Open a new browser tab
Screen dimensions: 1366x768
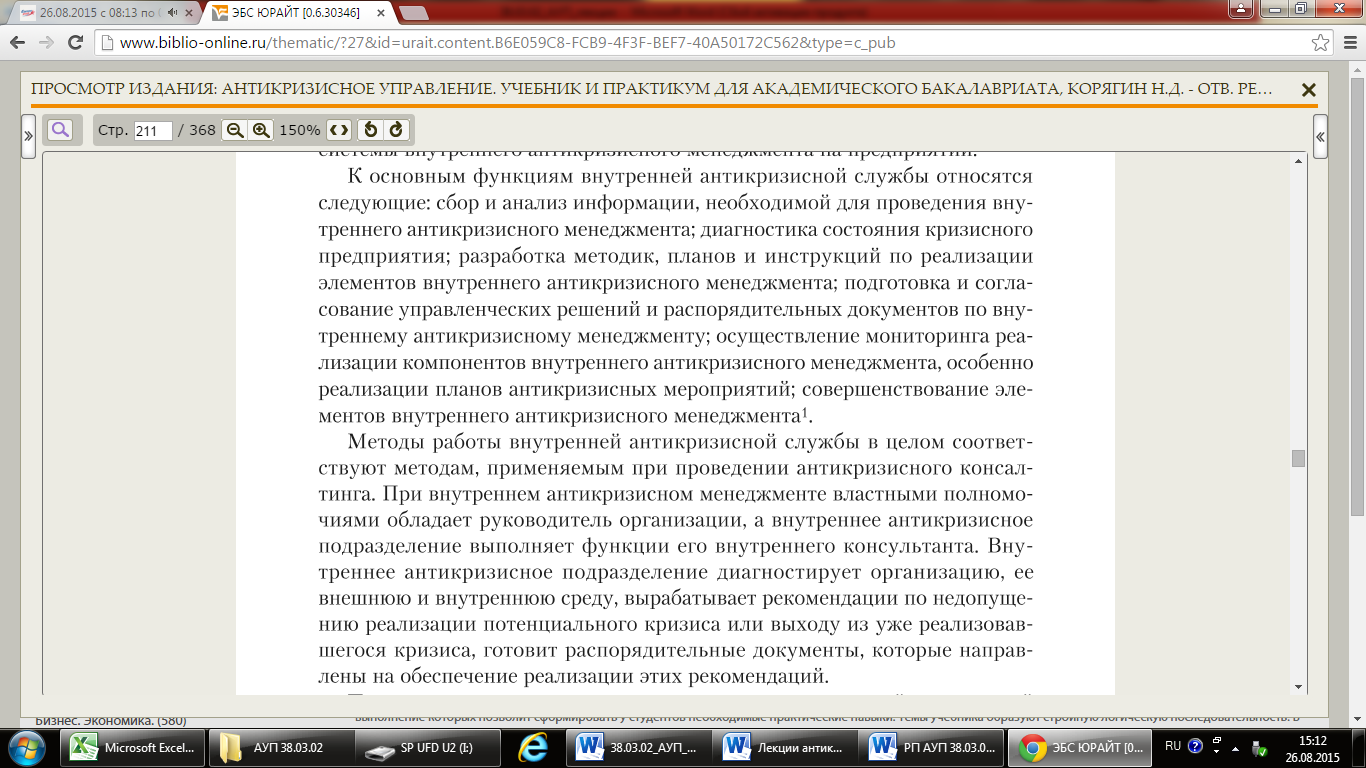point(414,13)
